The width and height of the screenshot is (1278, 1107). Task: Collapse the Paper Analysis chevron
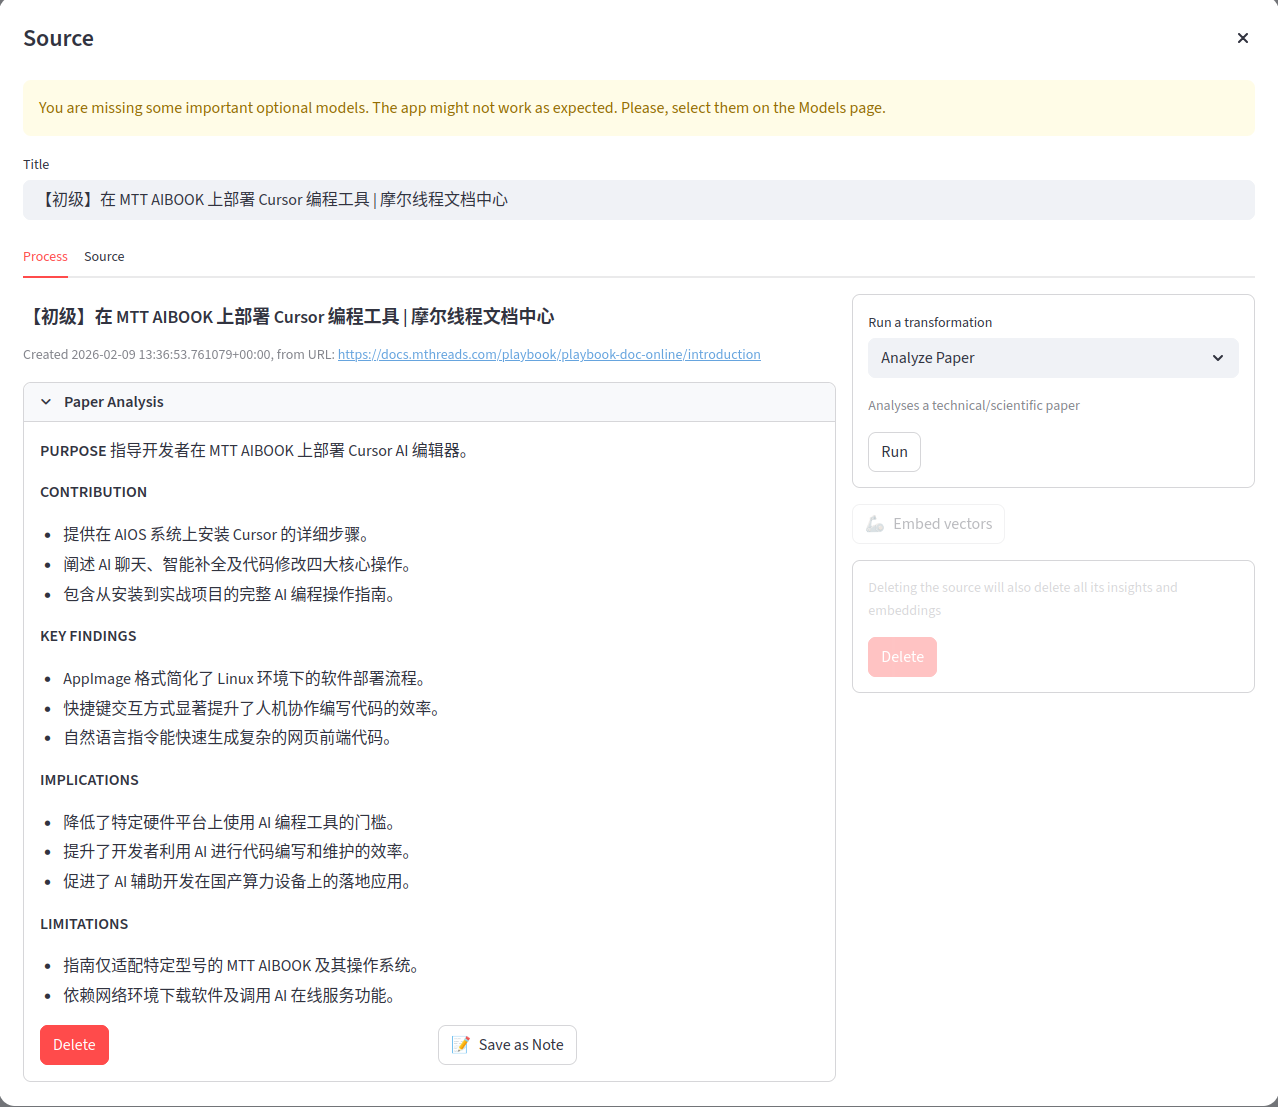click(46, 402)
